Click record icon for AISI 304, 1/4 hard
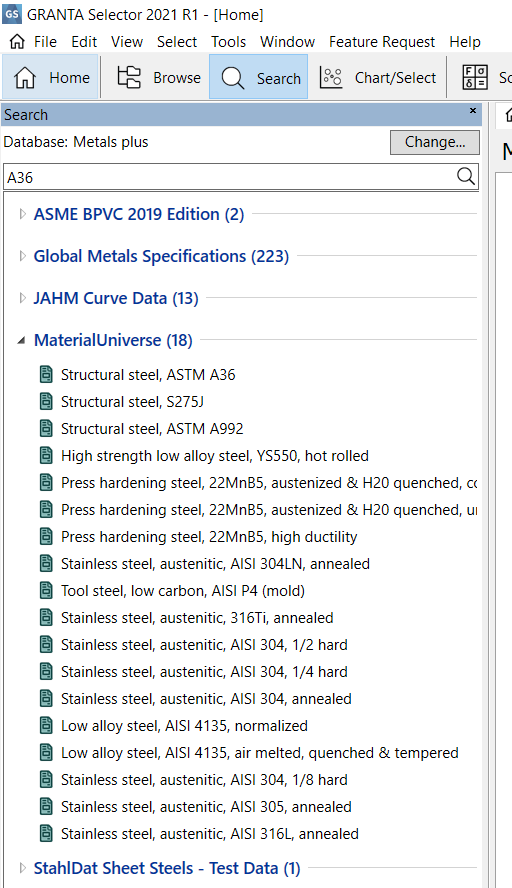512x888 pixels. click(46, 672)
